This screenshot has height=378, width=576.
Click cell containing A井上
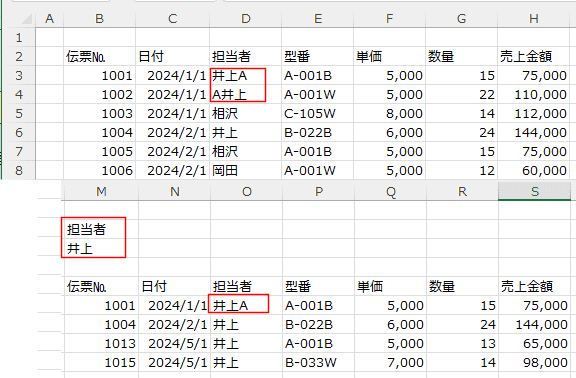245,95
